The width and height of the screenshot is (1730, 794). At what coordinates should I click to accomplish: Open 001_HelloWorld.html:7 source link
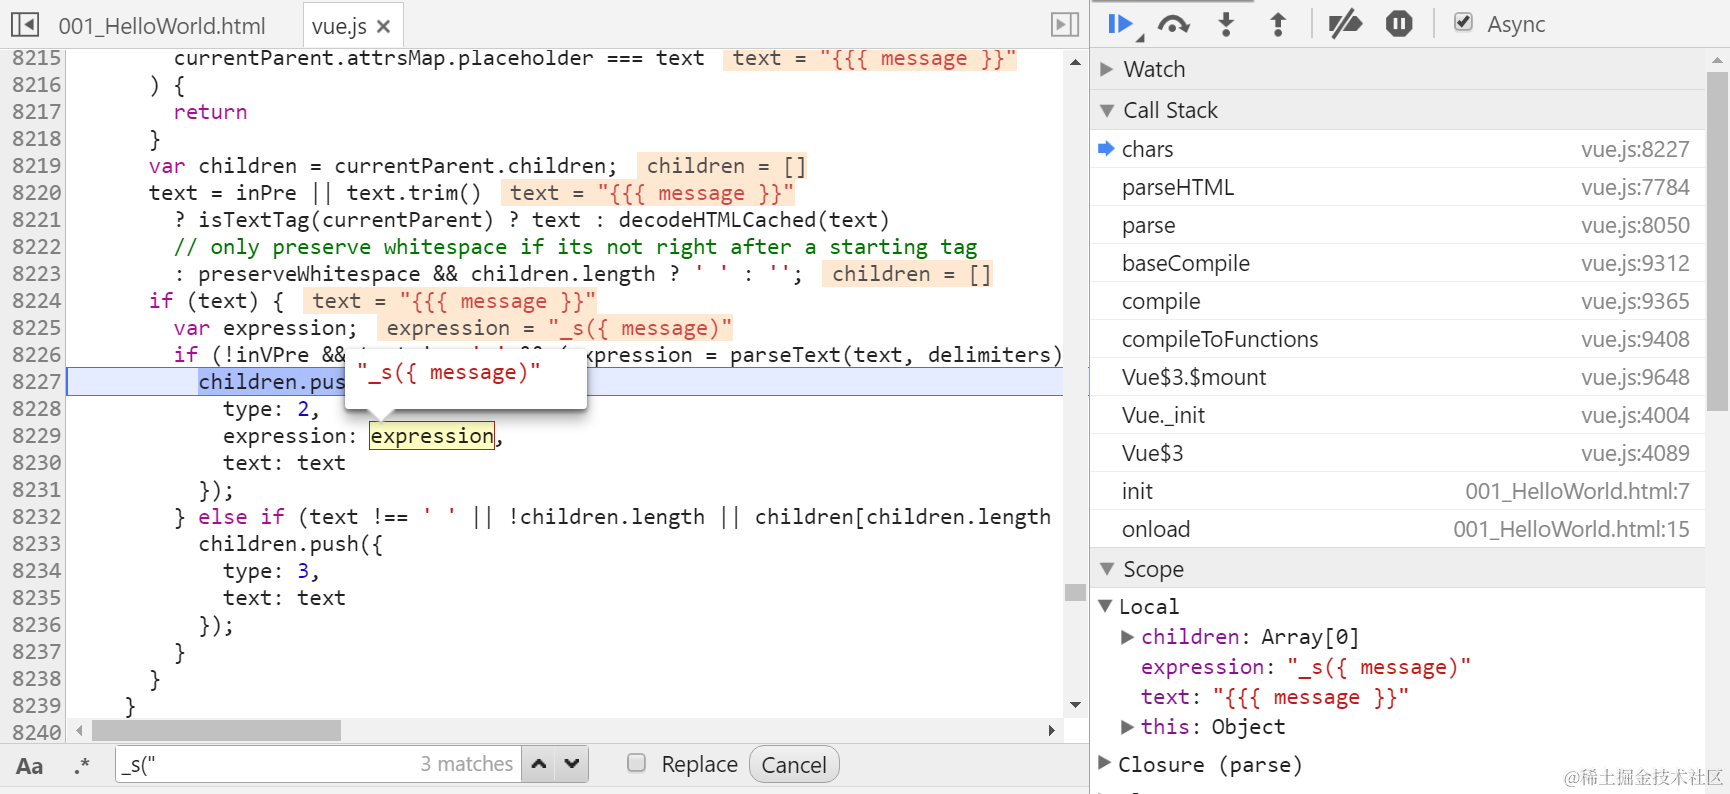pyautogui.click(x=1577, y=491)
